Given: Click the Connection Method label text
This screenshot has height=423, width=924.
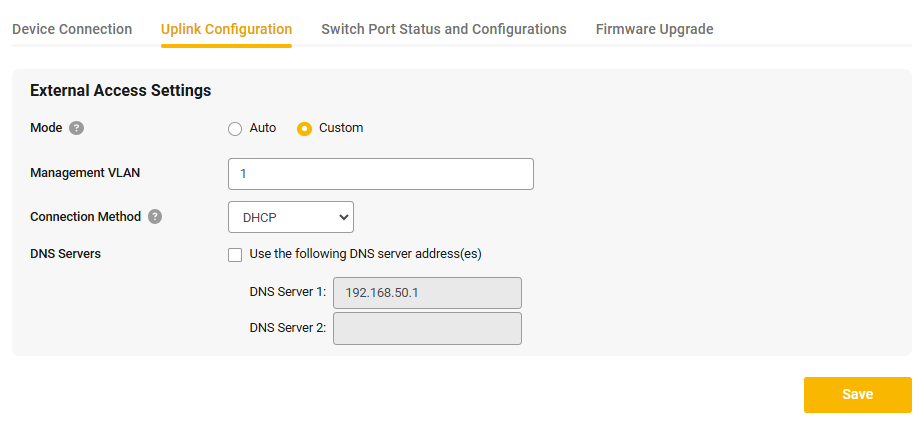Looking at the screenshot, I should tap(85, 217).
